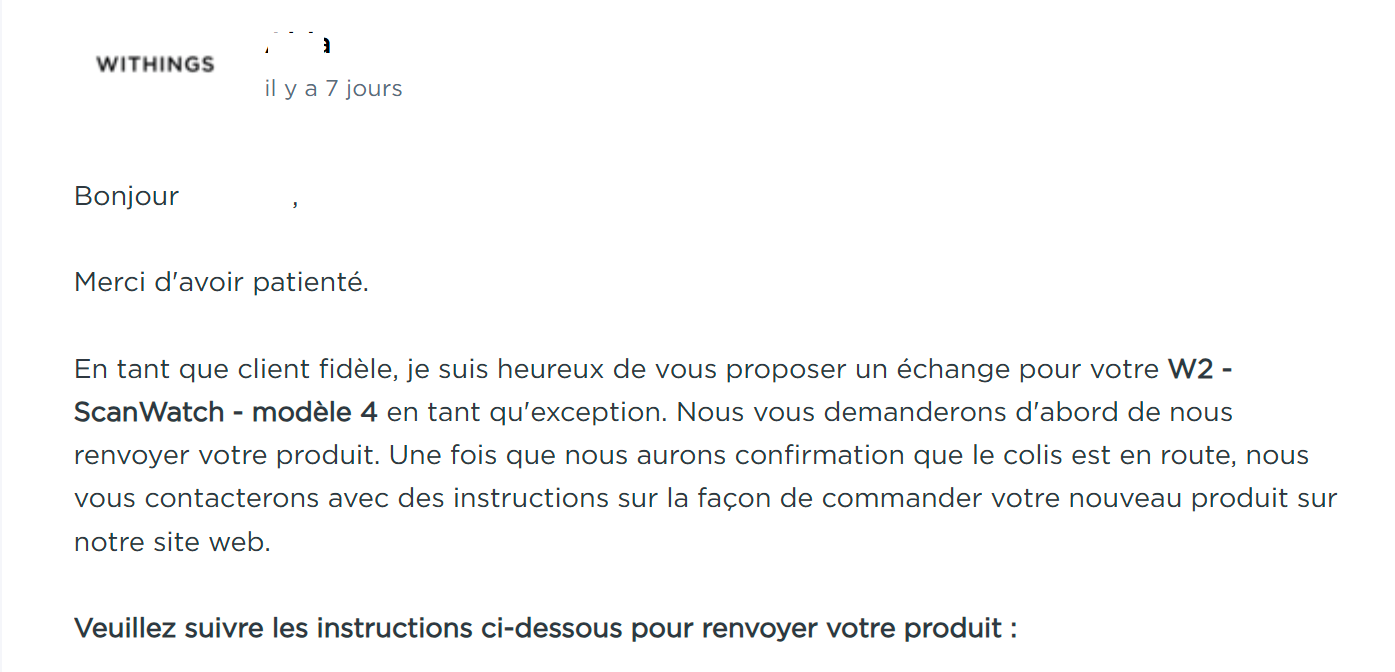Click the redacted sender name beside the logo
The image size is (1395, 672).
click(x=298, y=45)
